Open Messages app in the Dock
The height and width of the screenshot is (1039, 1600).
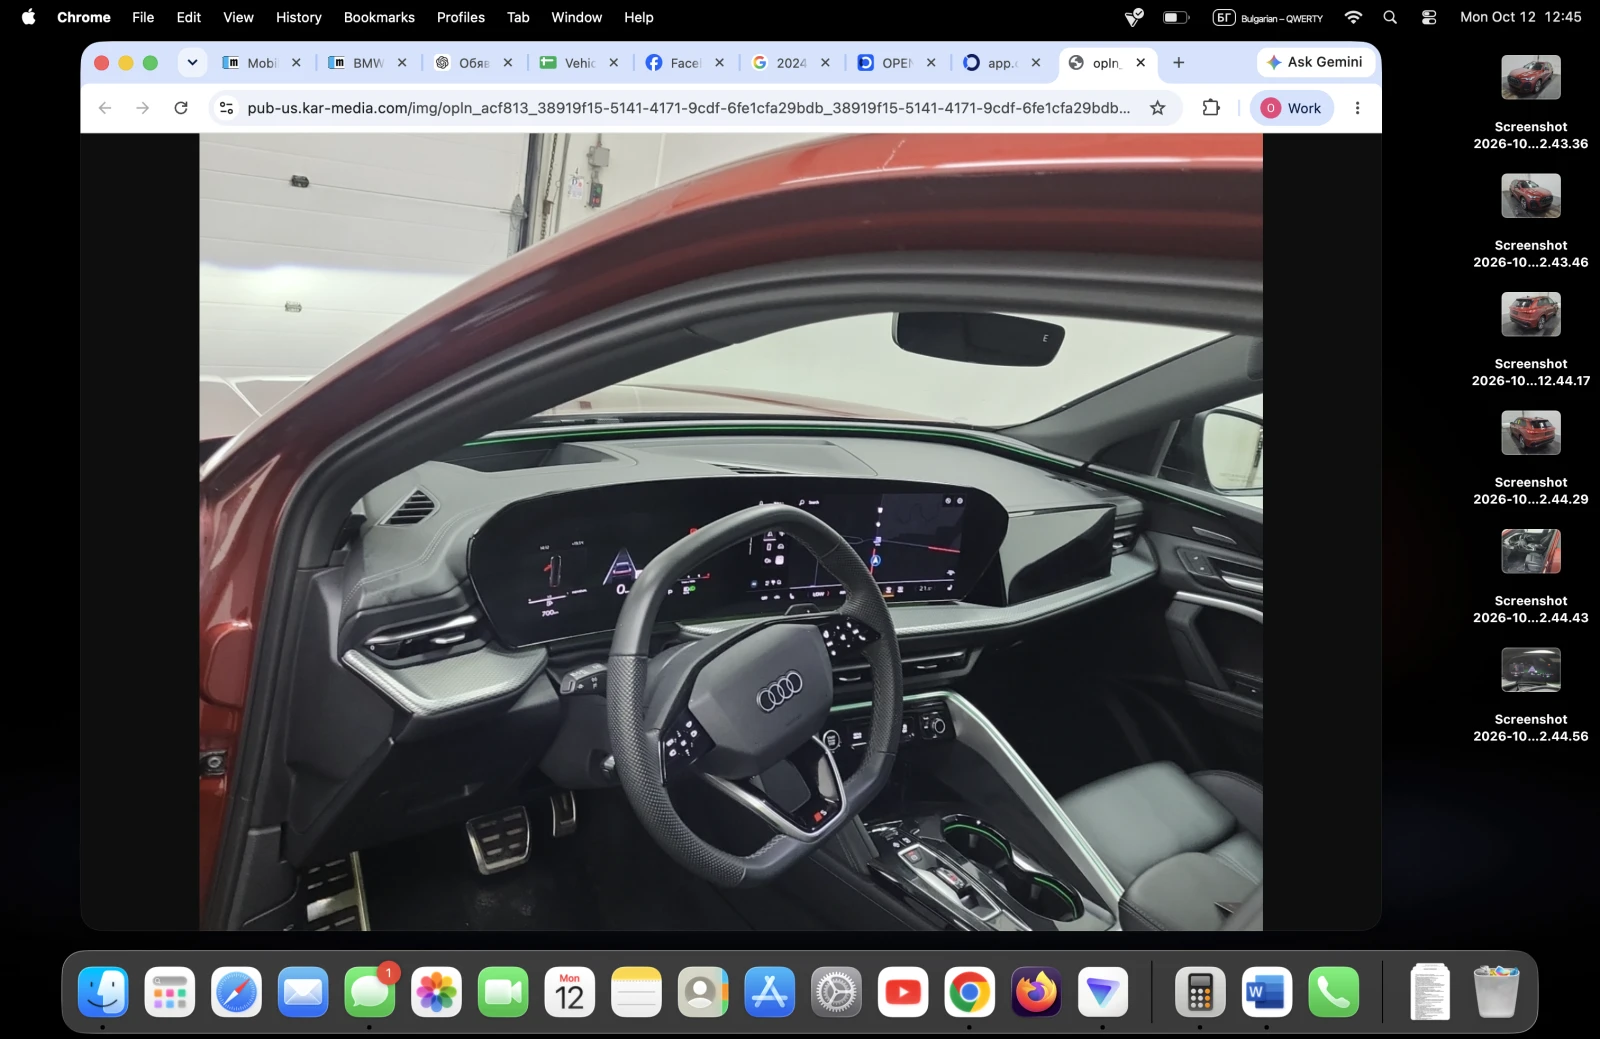[x=370, y=993]
